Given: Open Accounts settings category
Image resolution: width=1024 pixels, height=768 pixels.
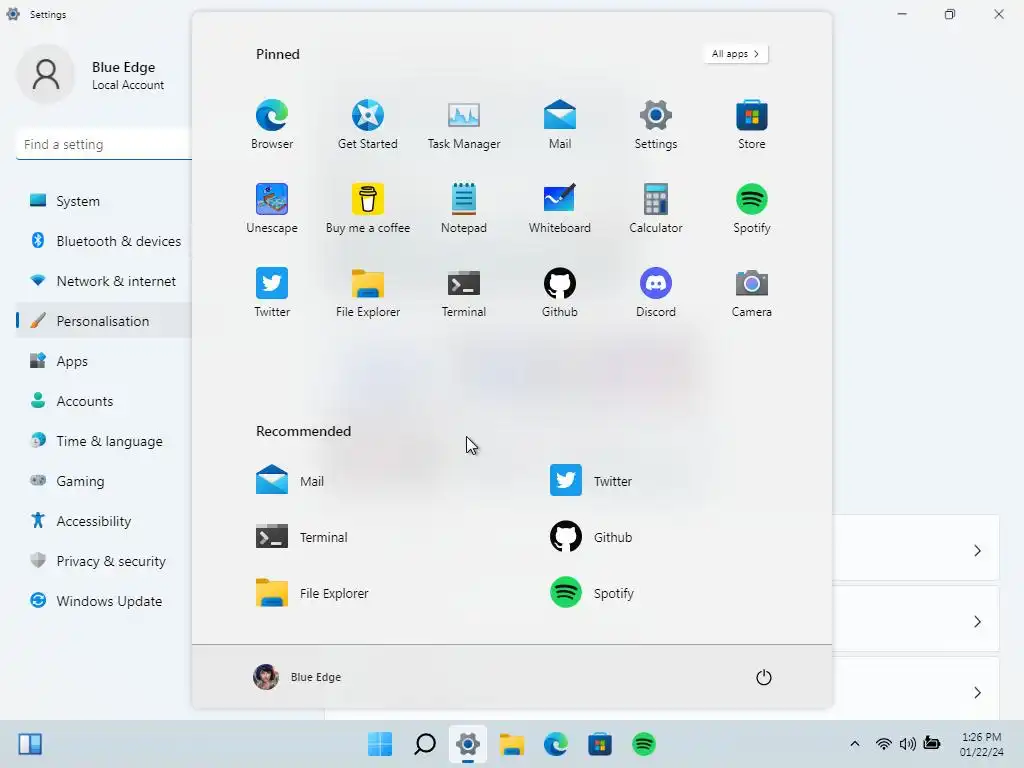Looking at the screenshot, I should 103,400.
